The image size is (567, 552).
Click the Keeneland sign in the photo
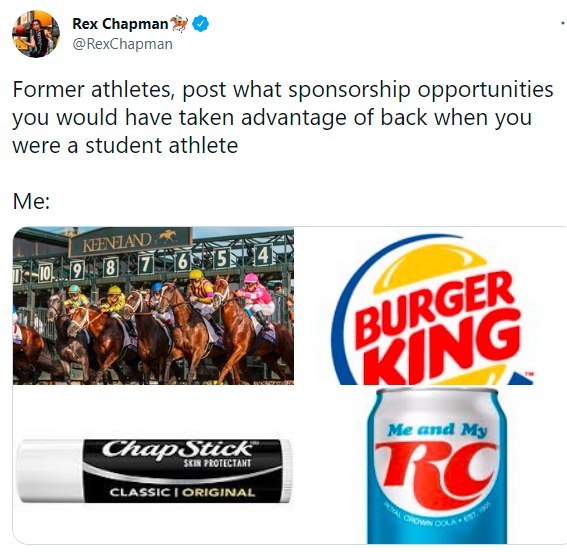131,241
